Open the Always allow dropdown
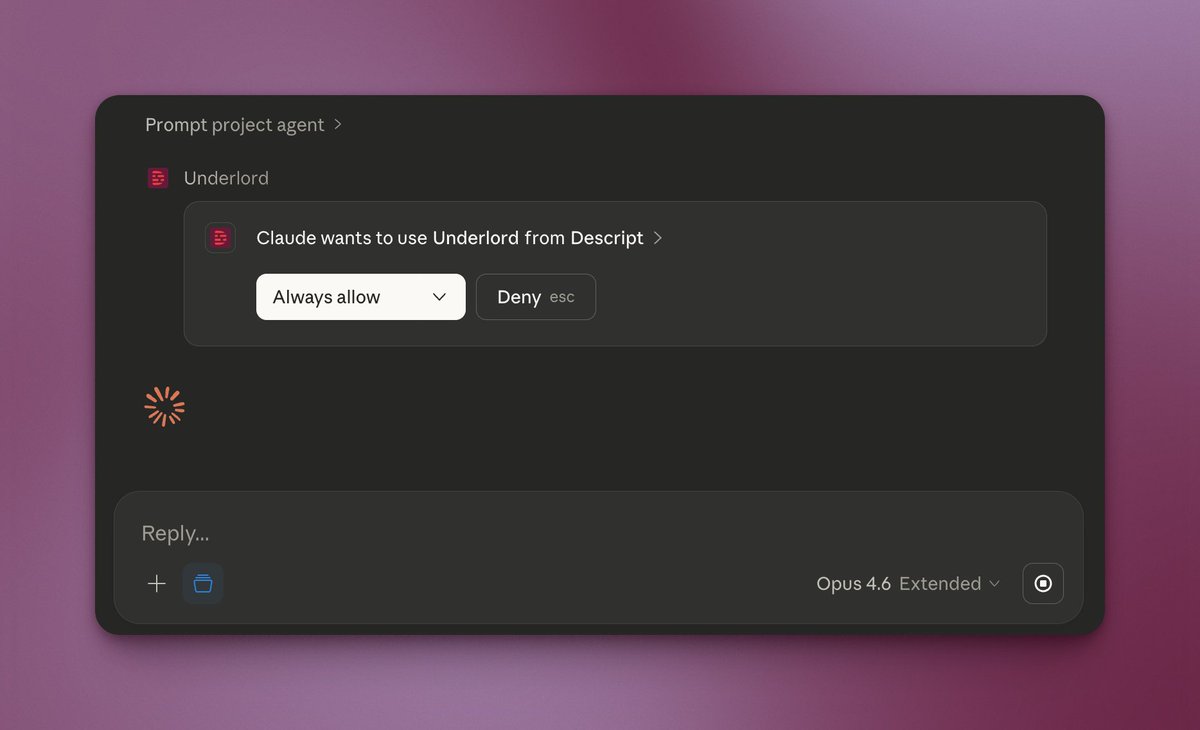This screenshot has height=730, width=1200. tap(361, 297)
